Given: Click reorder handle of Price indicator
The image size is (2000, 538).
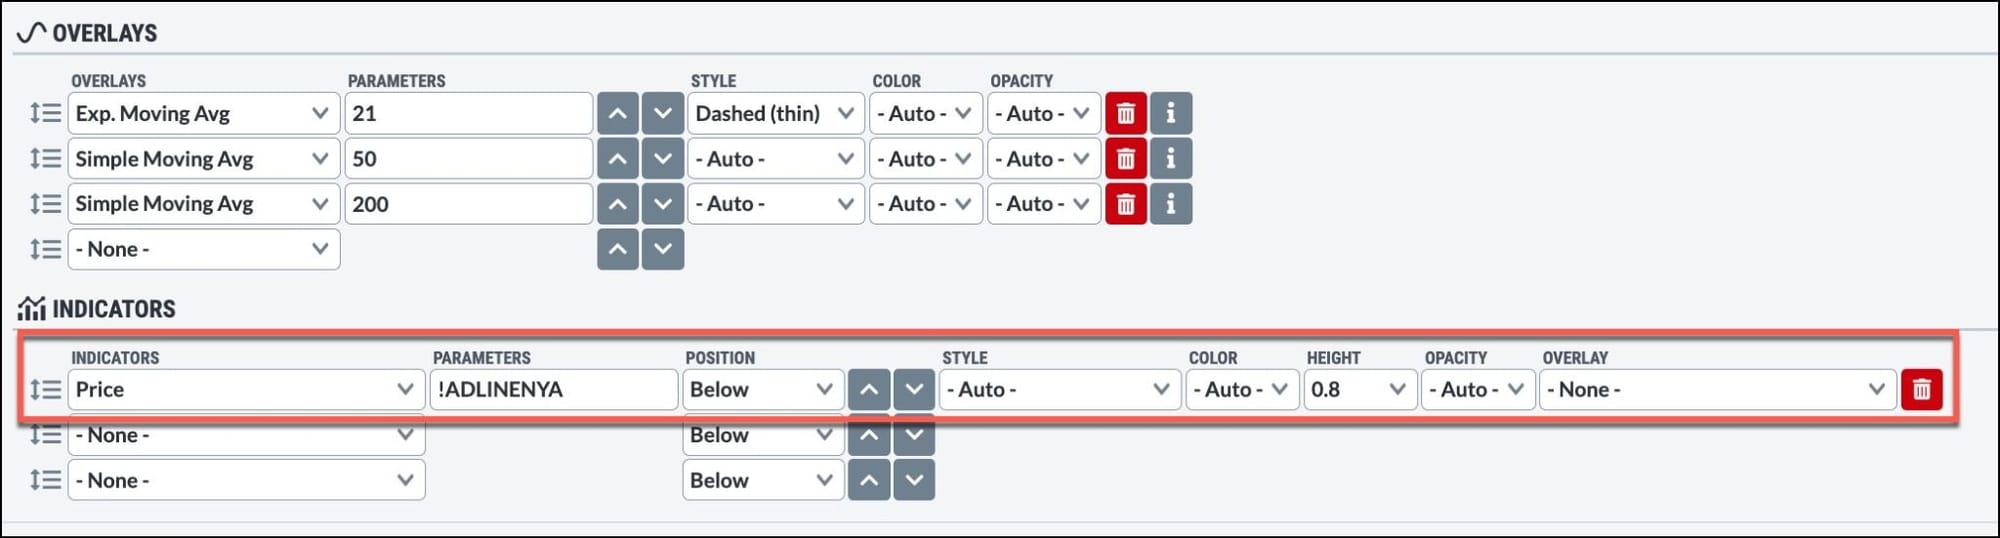Looking at the screenshot, I should pos(45,389).
